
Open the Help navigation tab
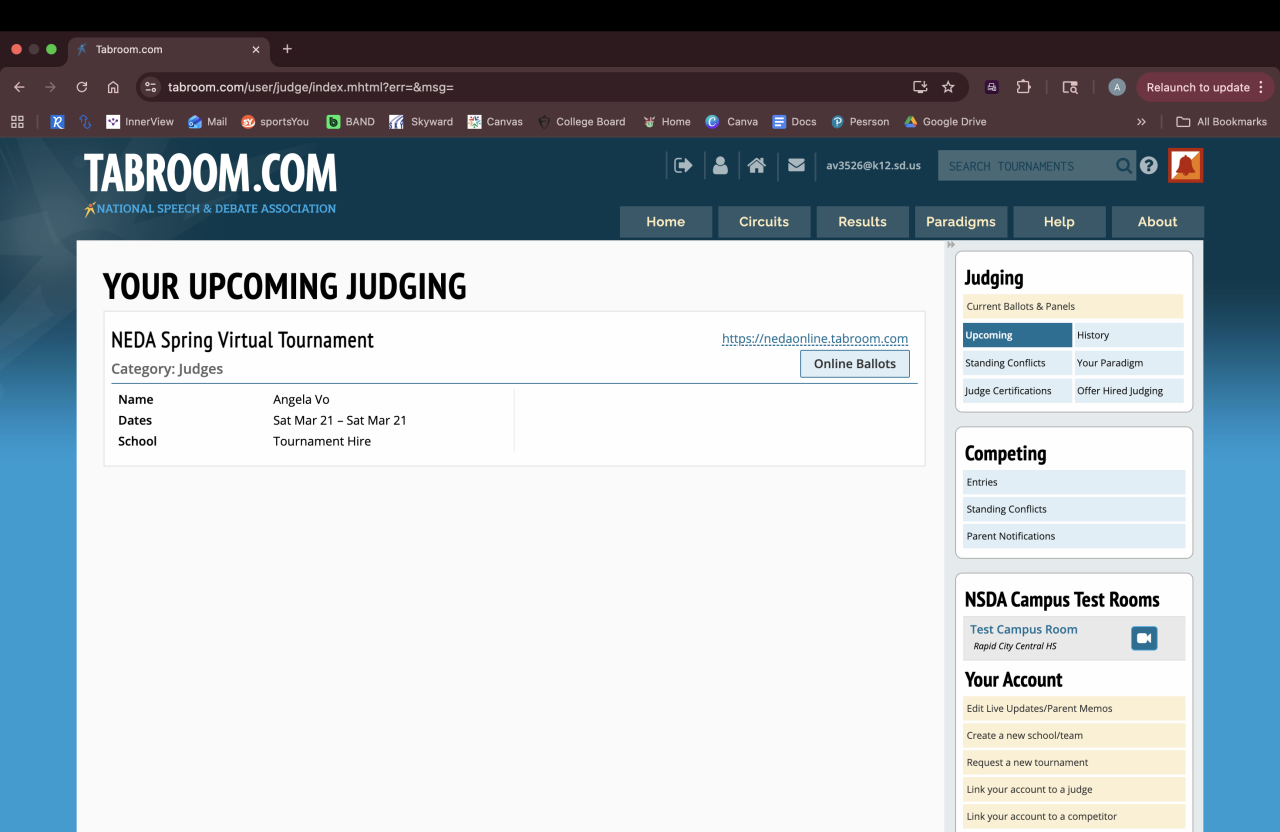[x=1059, y=222]
